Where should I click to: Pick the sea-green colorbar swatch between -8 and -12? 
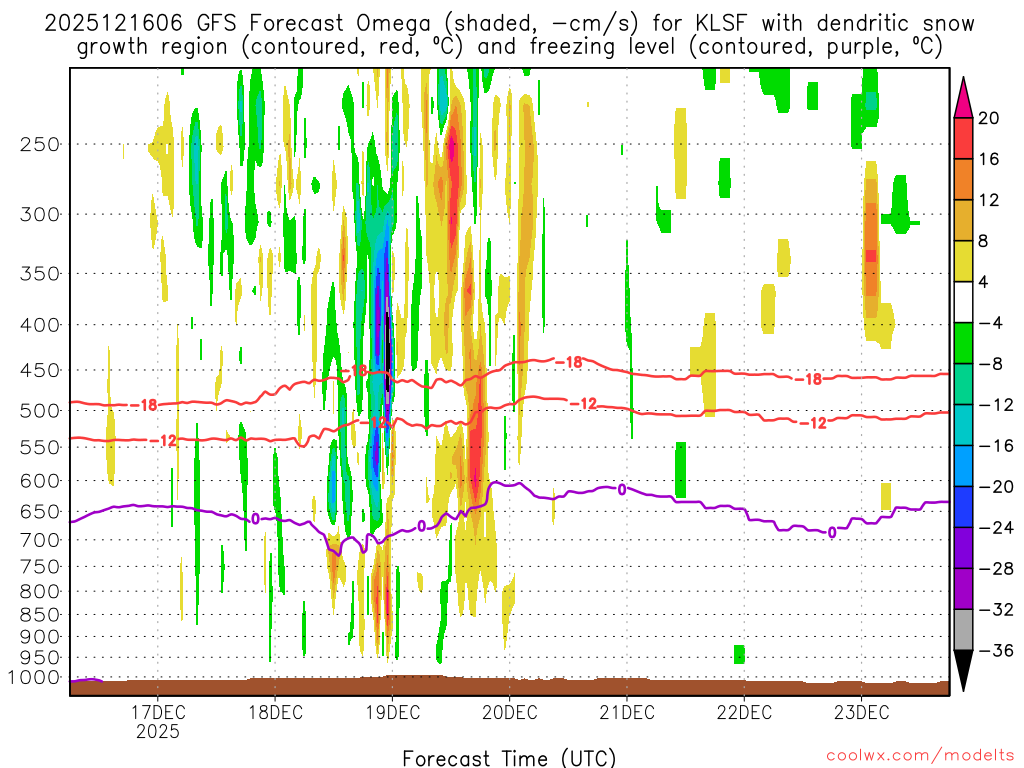point(963,385)
